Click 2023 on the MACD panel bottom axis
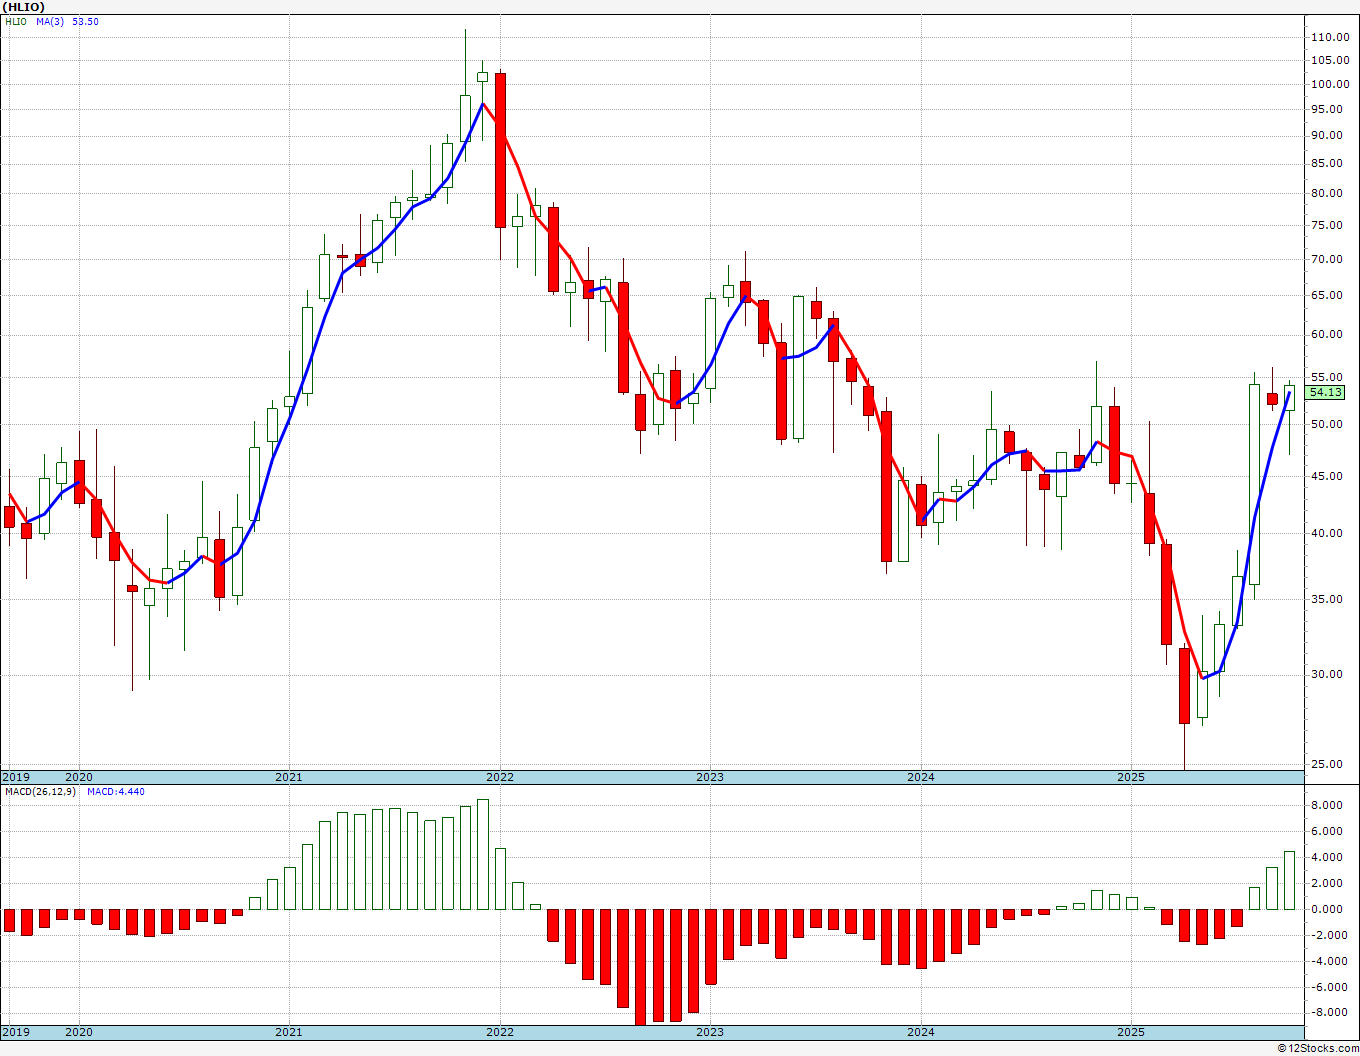The width and height of the screenshot is (1360, 1056). [x=710, y=1033]
